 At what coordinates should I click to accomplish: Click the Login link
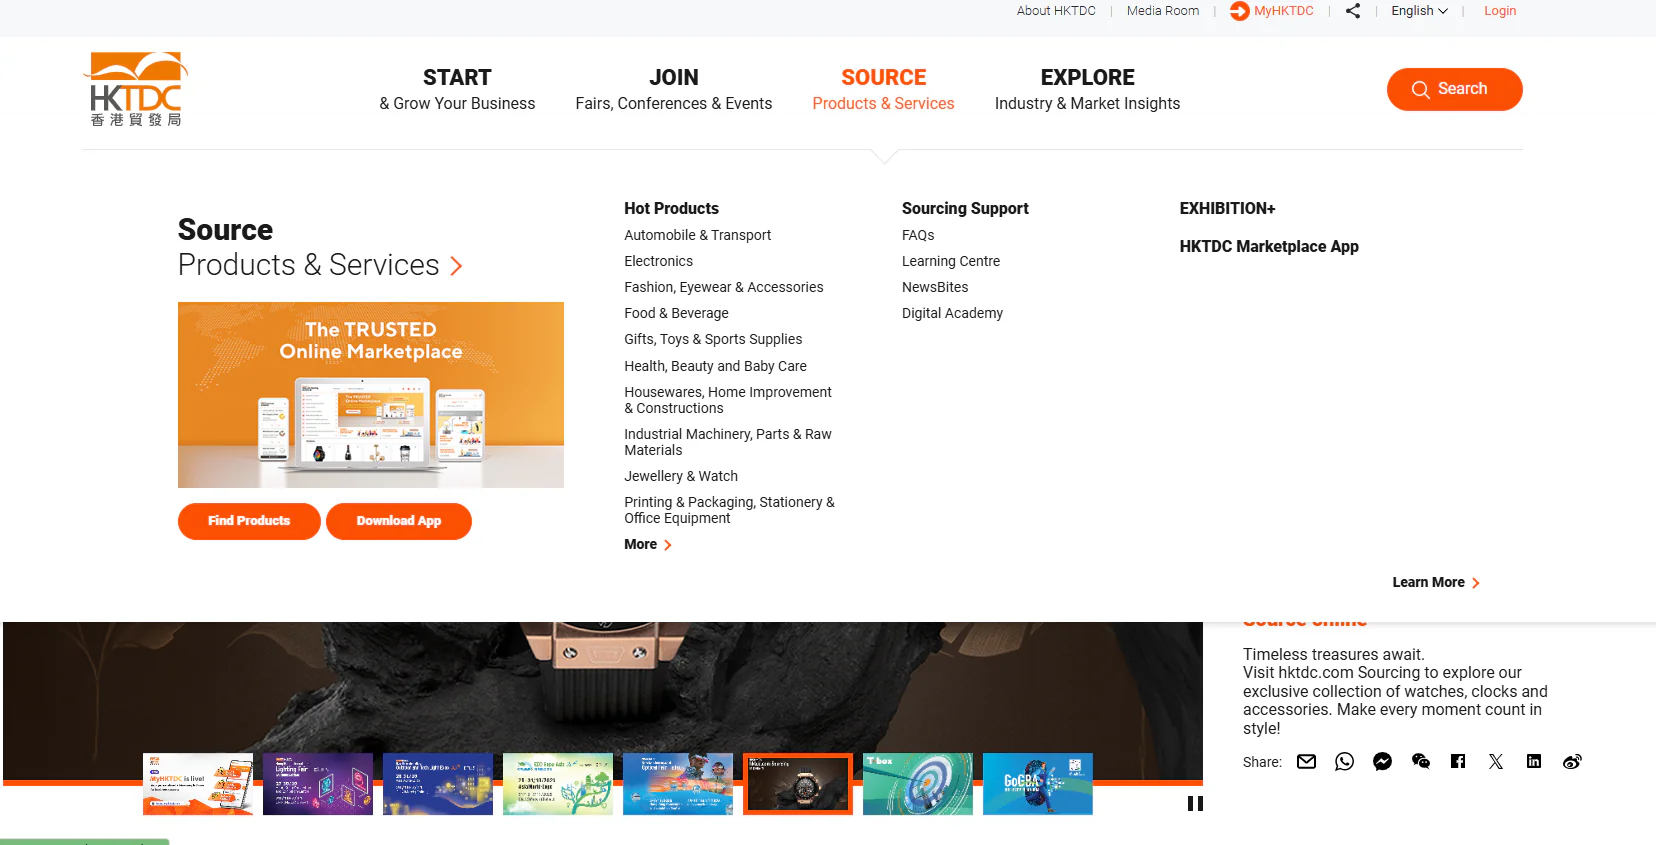tap(1500, 11)
